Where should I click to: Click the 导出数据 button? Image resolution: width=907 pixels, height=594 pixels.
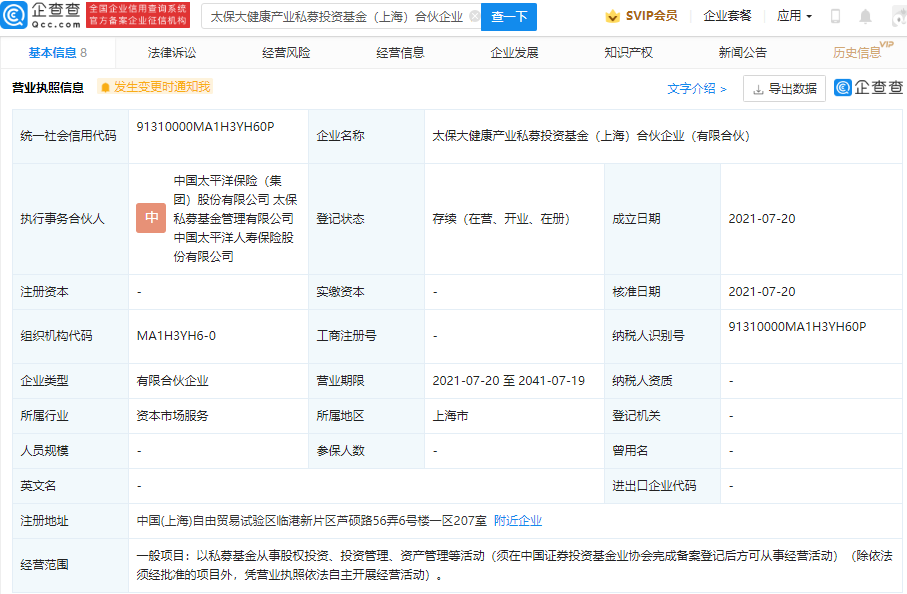tap(784, 88)
